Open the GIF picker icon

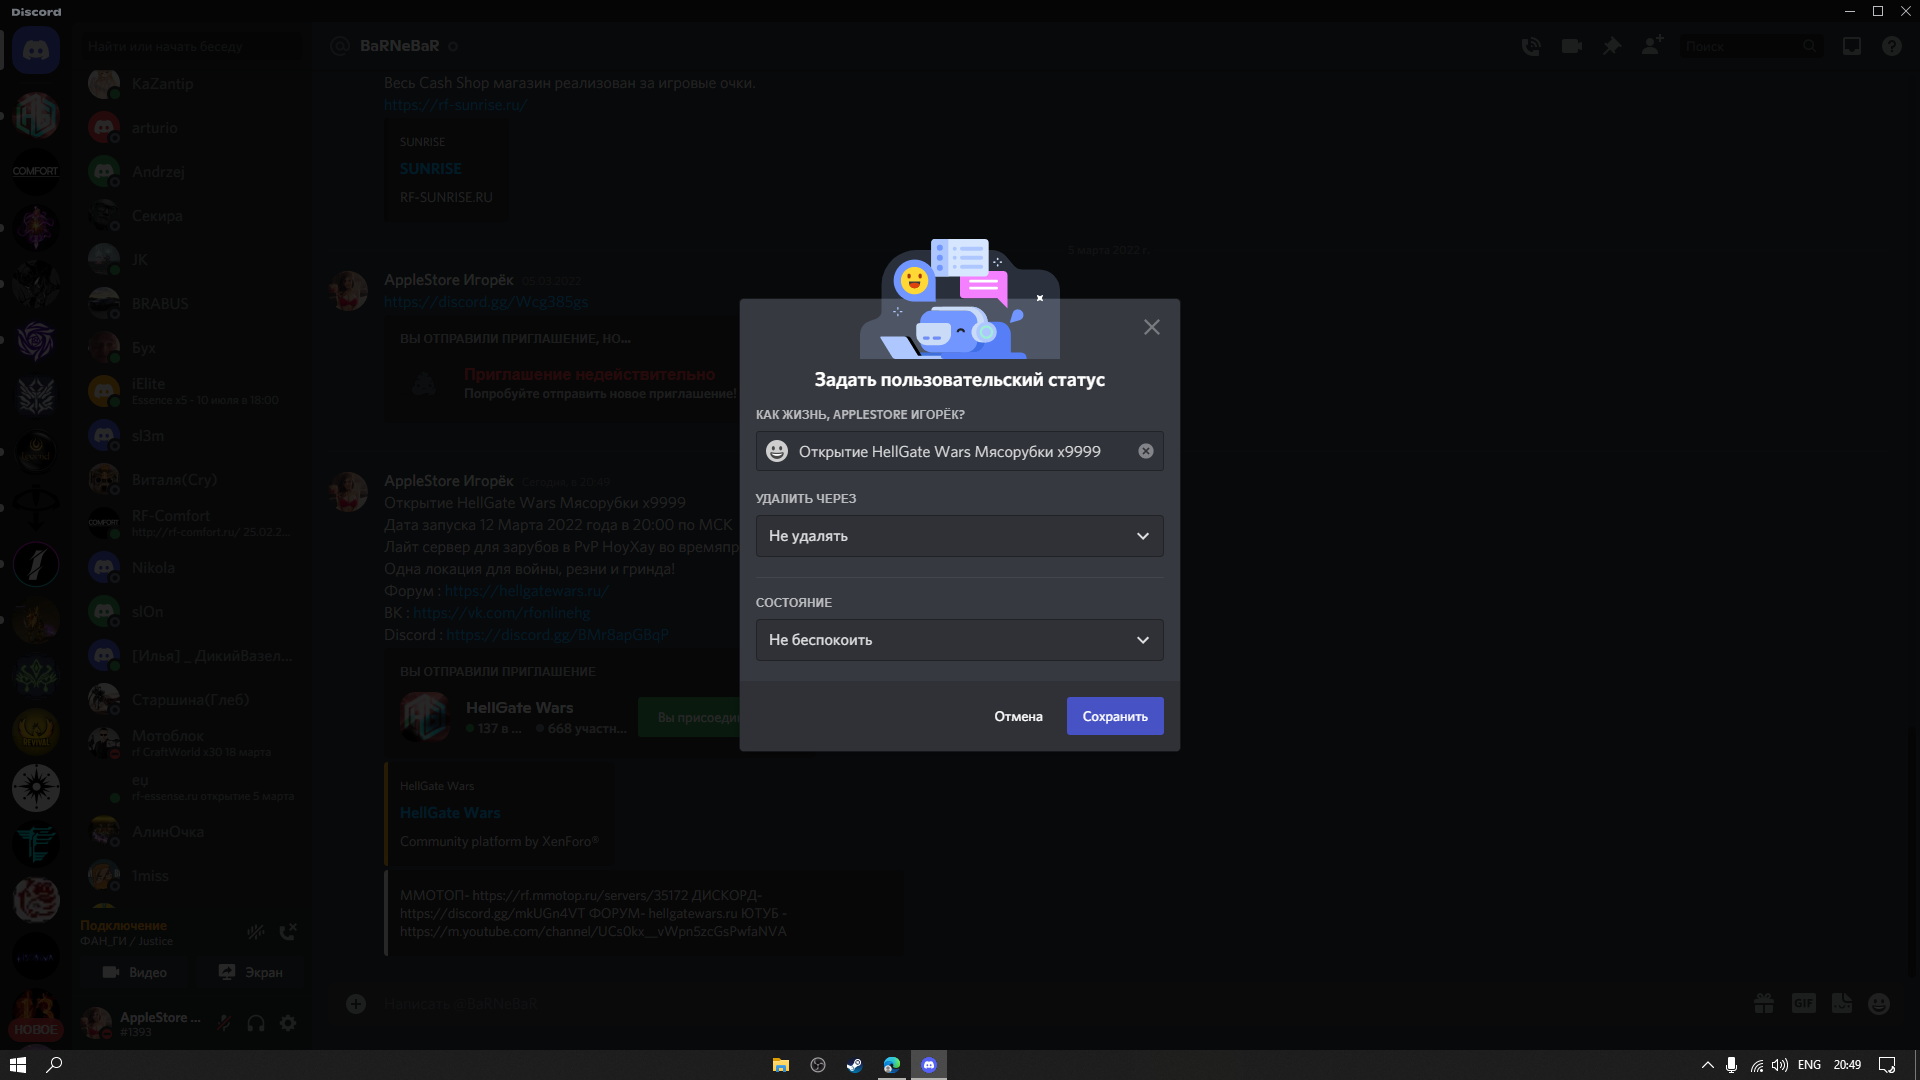coord(1803,1004)
